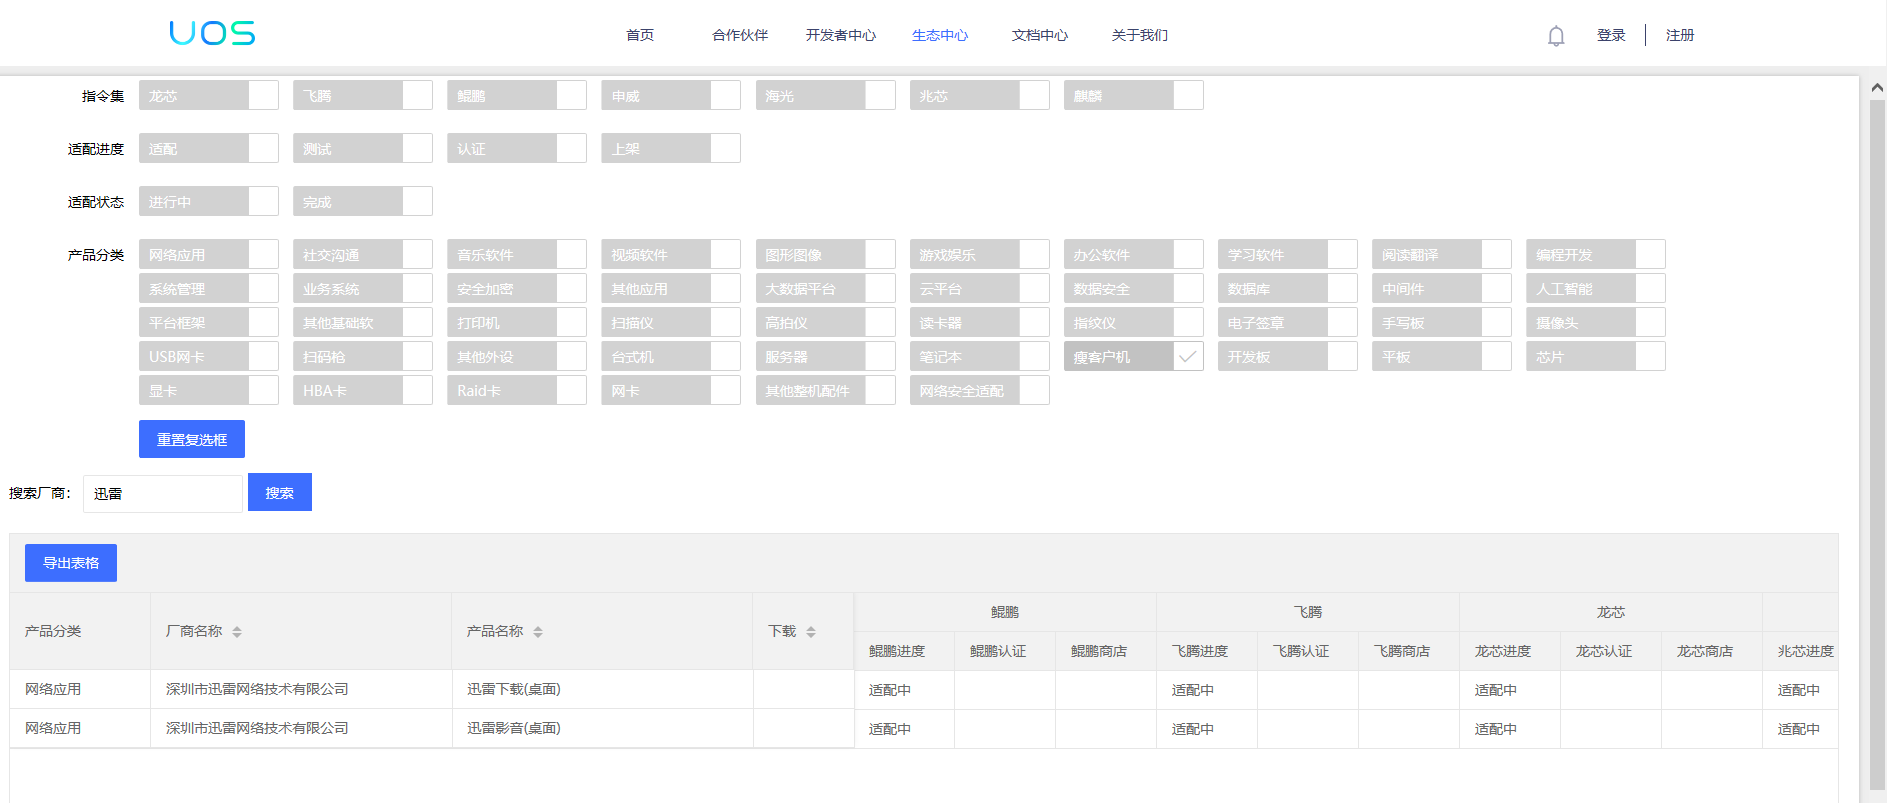Toggle the 完成 status checkbox
The image size is (1887, 803).
(418, 202)
